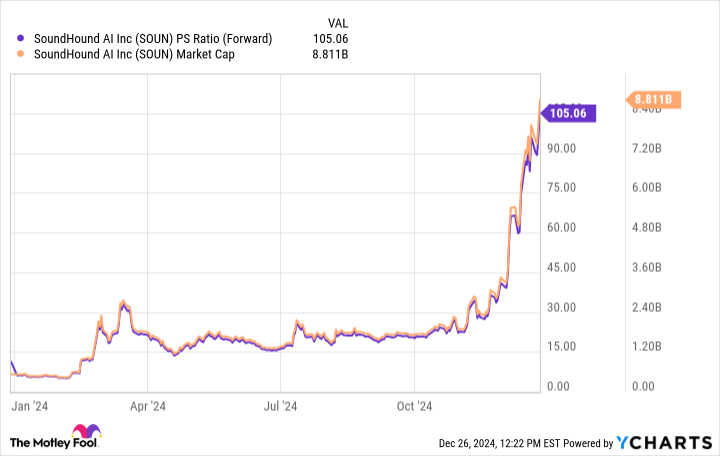
Task: Click the Oct '24 date axis label
Action: [414, 406]
